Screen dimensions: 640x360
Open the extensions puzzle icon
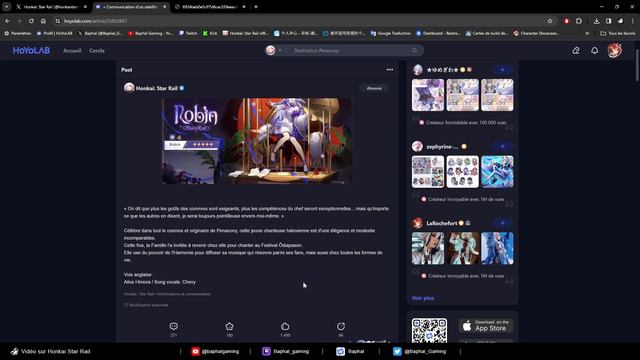[x=579, y=21]
